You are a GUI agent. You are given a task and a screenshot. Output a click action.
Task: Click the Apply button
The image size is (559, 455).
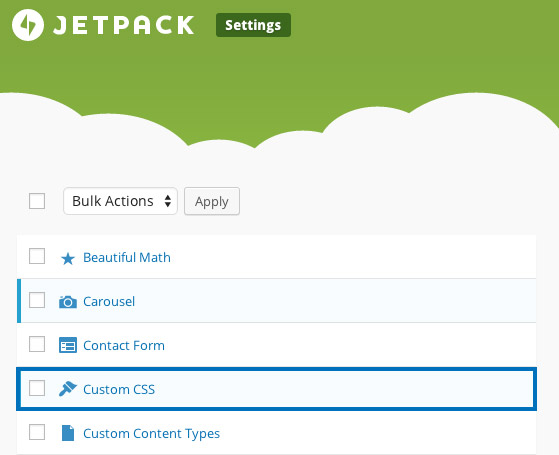(x=212, y=201)
